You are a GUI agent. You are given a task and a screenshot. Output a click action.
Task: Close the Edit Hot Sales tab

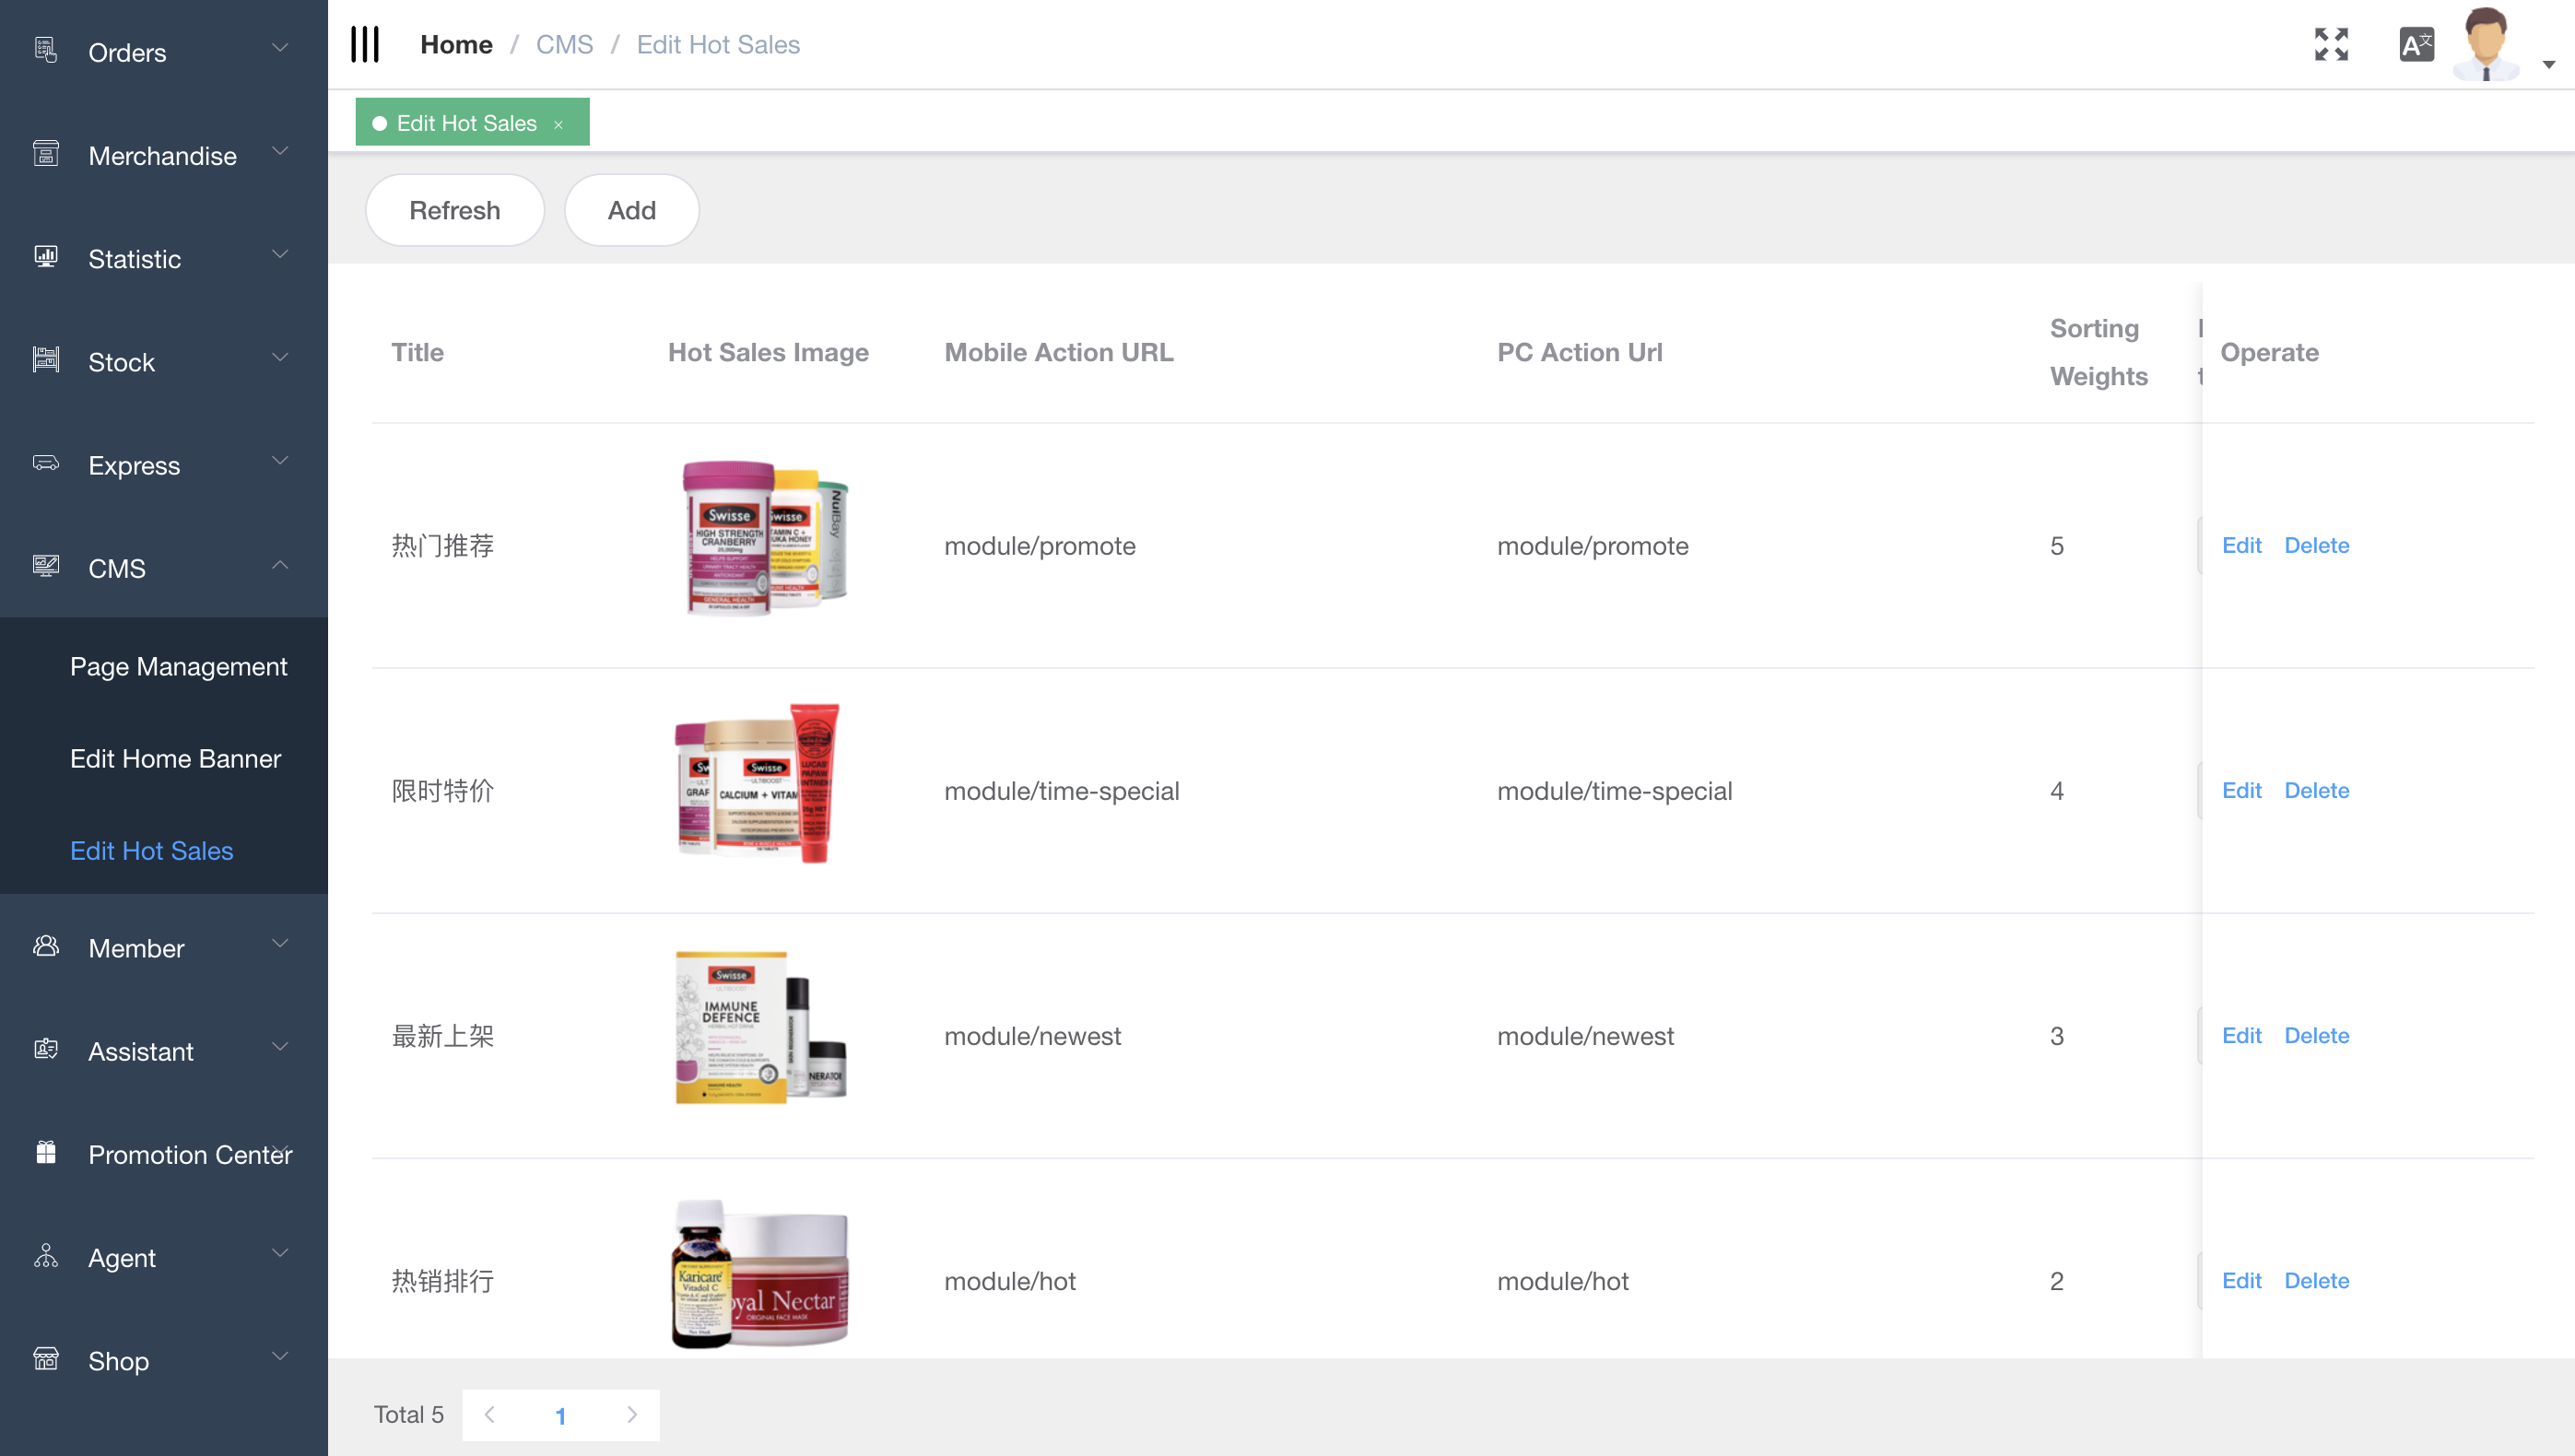point(559,124)
